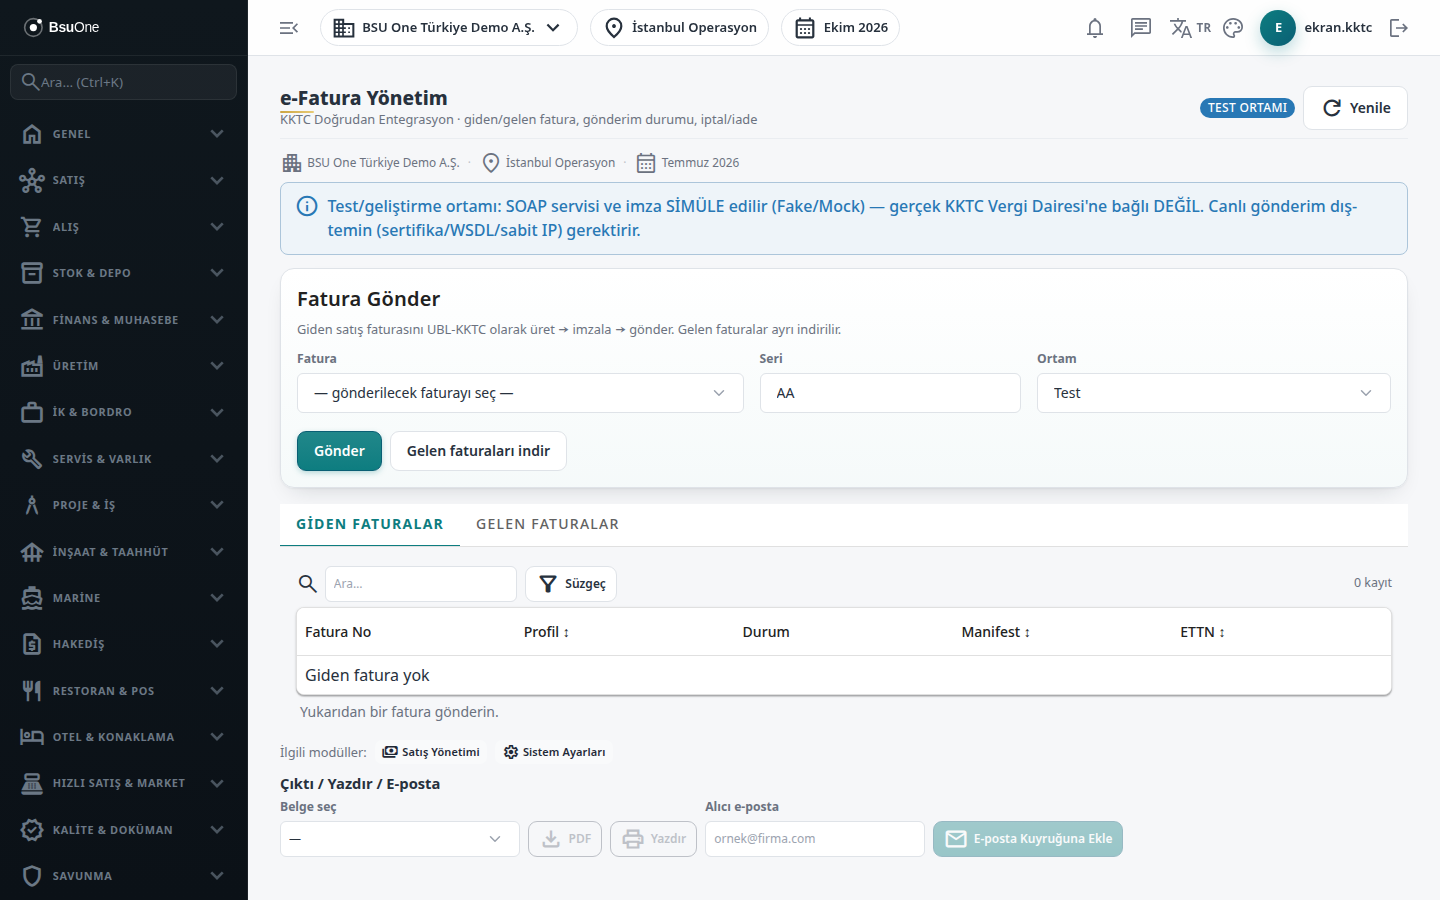This screenshot has height=900, width=1440.
Task: Focus the sidebar Ara search box
Action: [124, 82]
